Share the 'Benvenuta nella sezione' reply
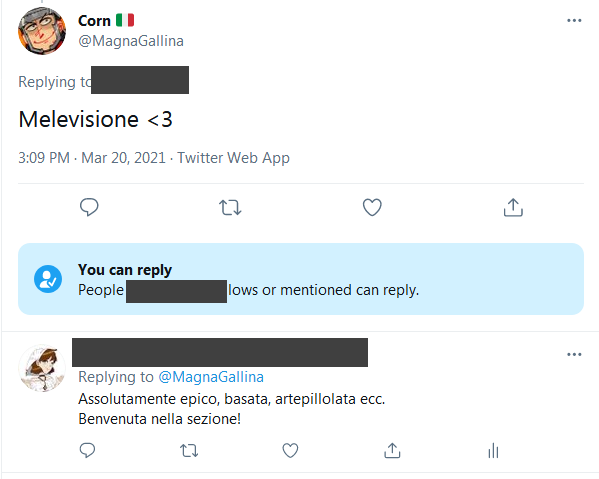Screen dimensions: 599x479 pyautogui.click(x=392, y=450)
